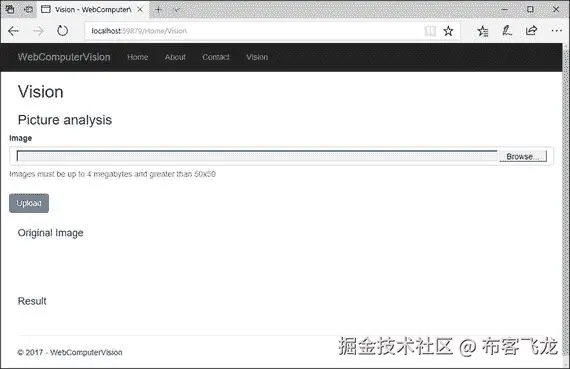Open the About page
Viewport: 570px width, 369px height.
[175, 57]
